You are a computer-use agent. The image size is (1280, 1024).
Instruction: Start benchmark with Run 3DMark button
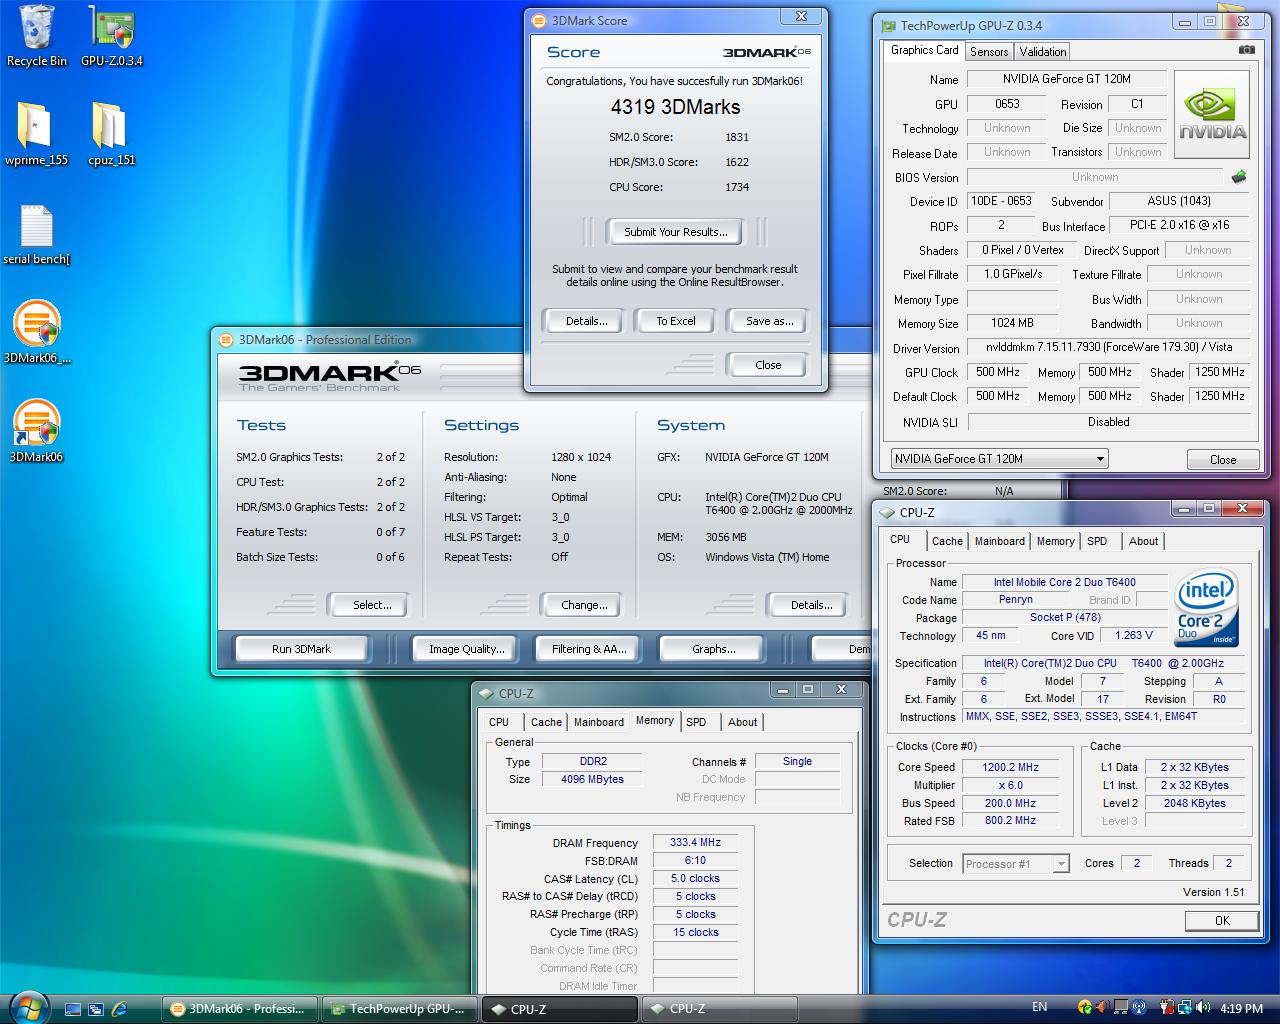301,649
